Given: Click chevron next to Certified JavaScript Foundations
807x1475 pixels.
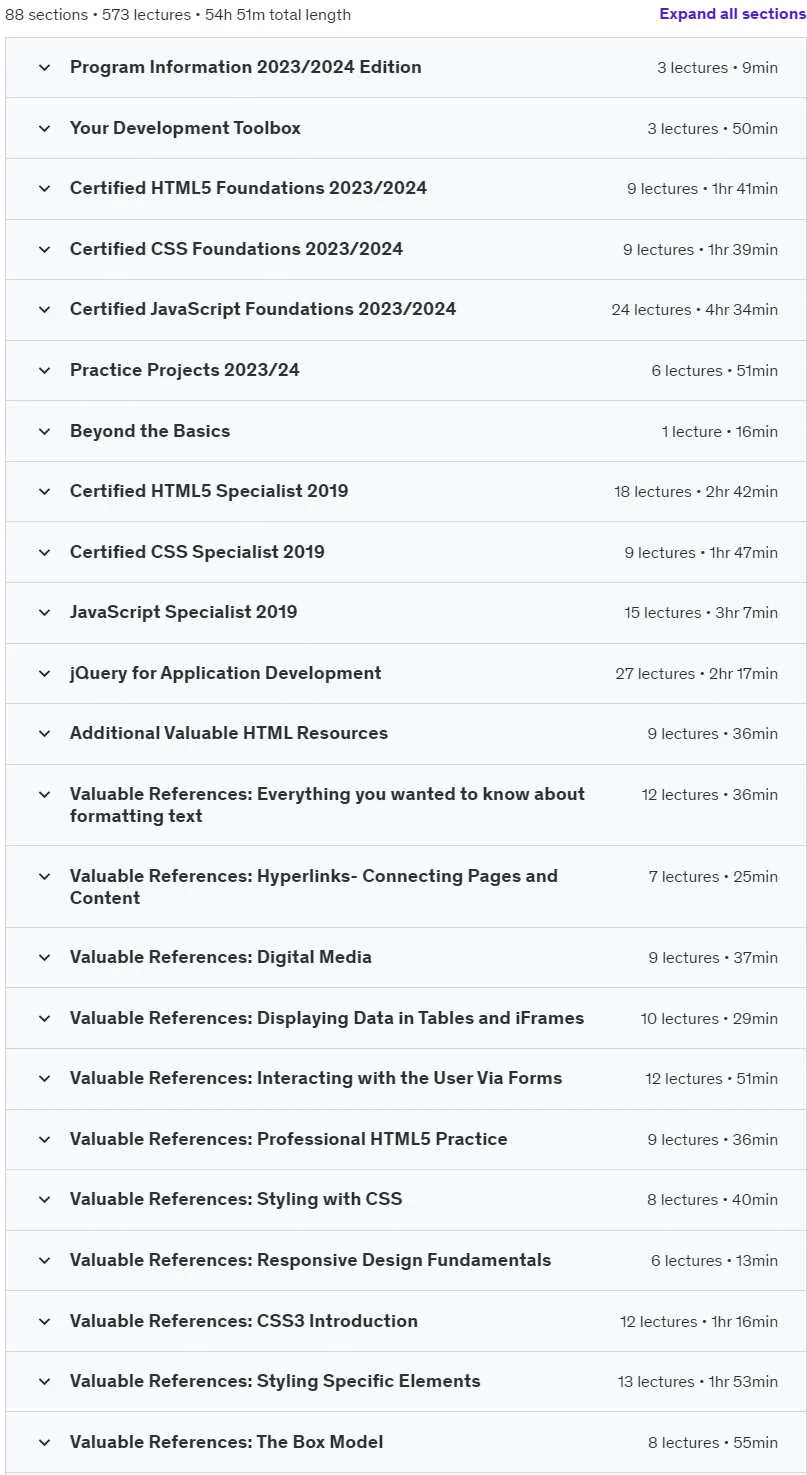Looking at the screenshot, I should pyautogui.click(x=44, y=310).
